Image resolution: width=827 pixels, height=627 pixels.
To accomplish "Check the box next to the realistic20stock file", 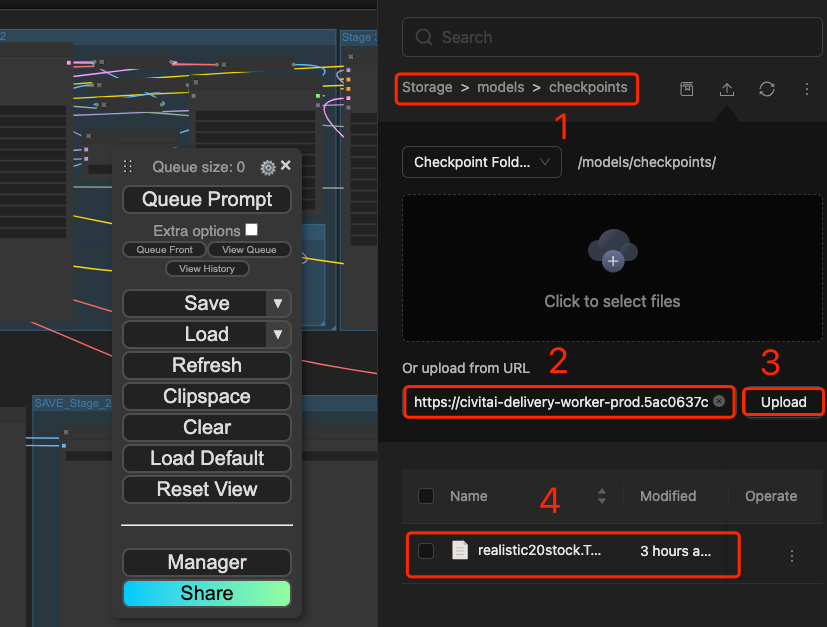I will (x=426, y=551).
